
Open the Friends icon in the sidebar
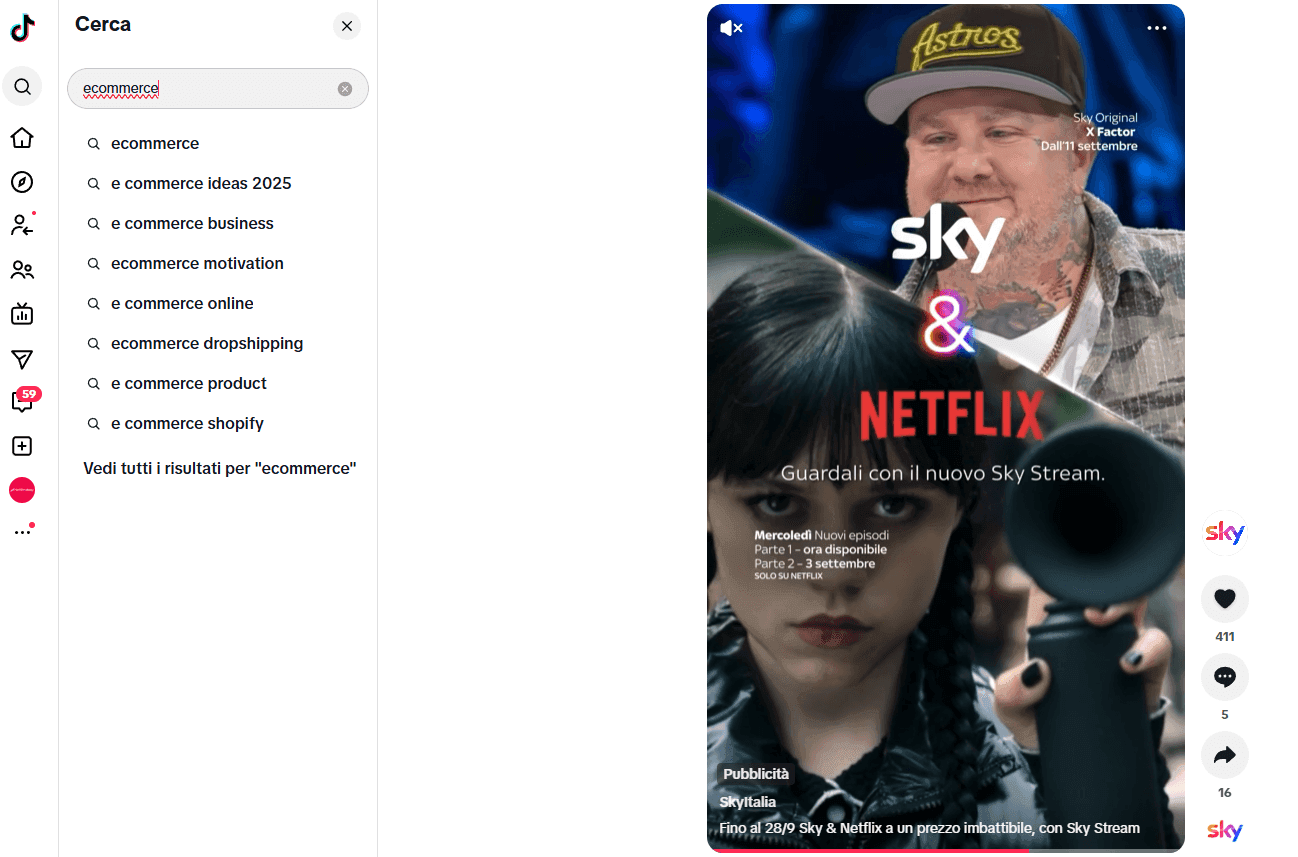(22, 270)
